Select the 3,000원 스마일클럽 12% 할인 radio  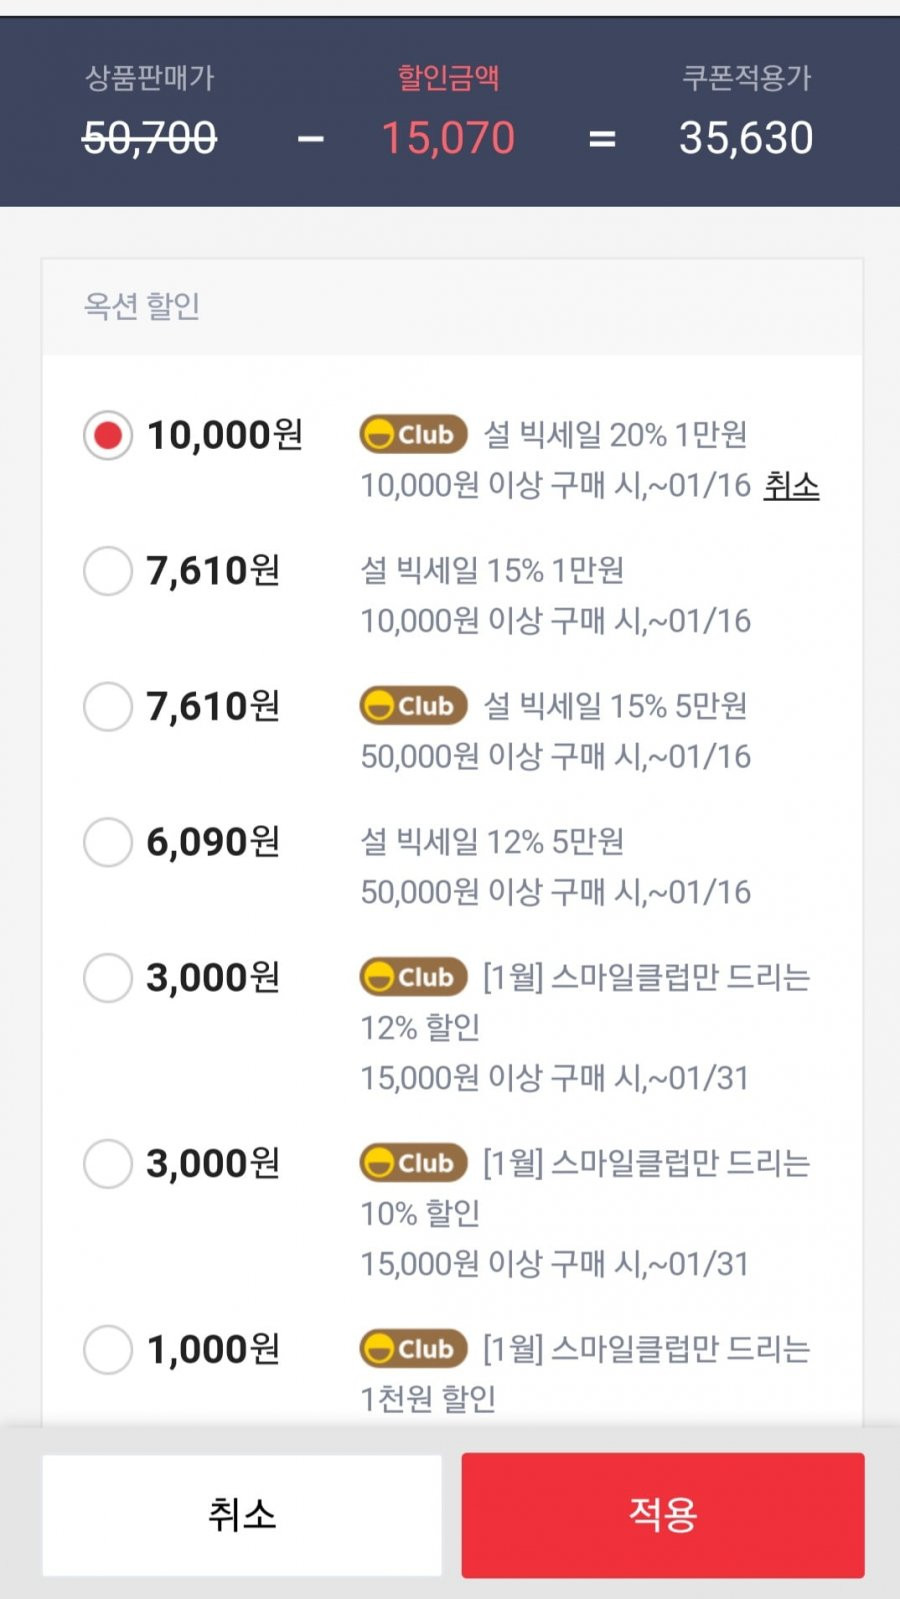click(x=108, y=978)
